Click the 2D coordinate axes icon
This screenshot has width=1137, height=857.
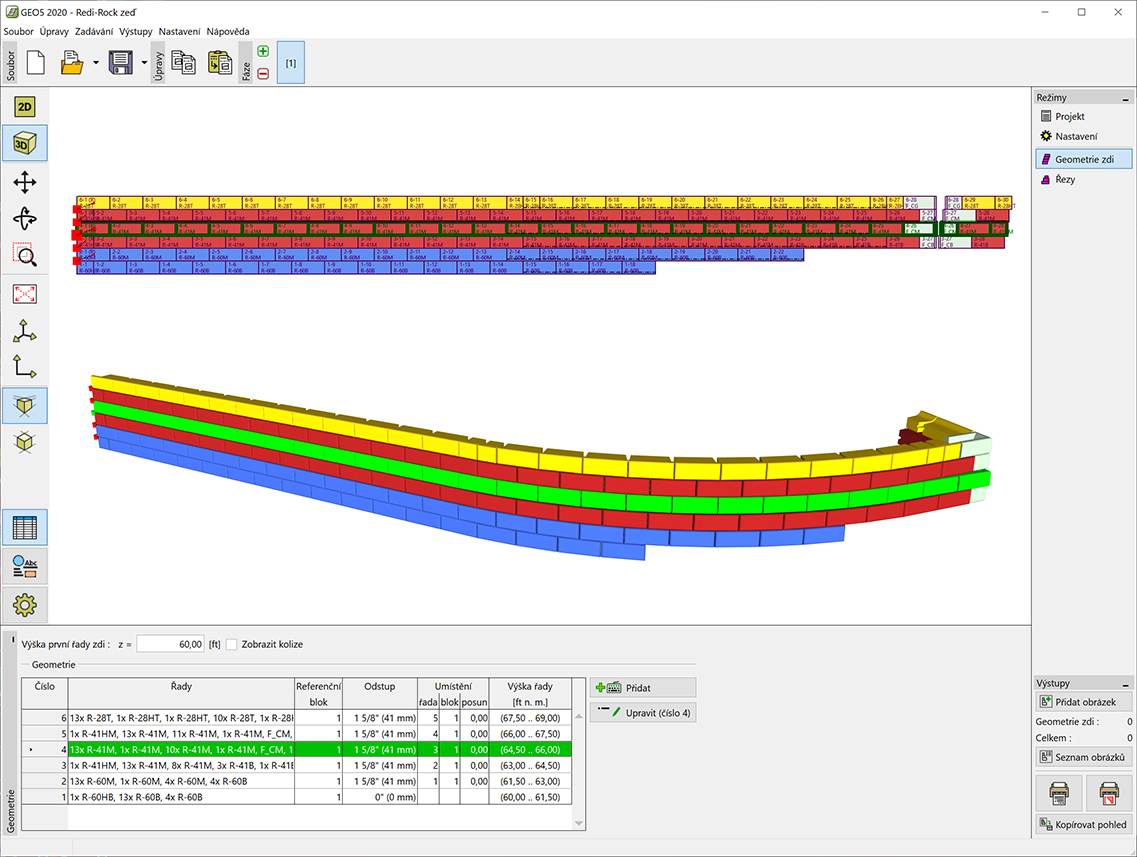(x=25, y=367)
